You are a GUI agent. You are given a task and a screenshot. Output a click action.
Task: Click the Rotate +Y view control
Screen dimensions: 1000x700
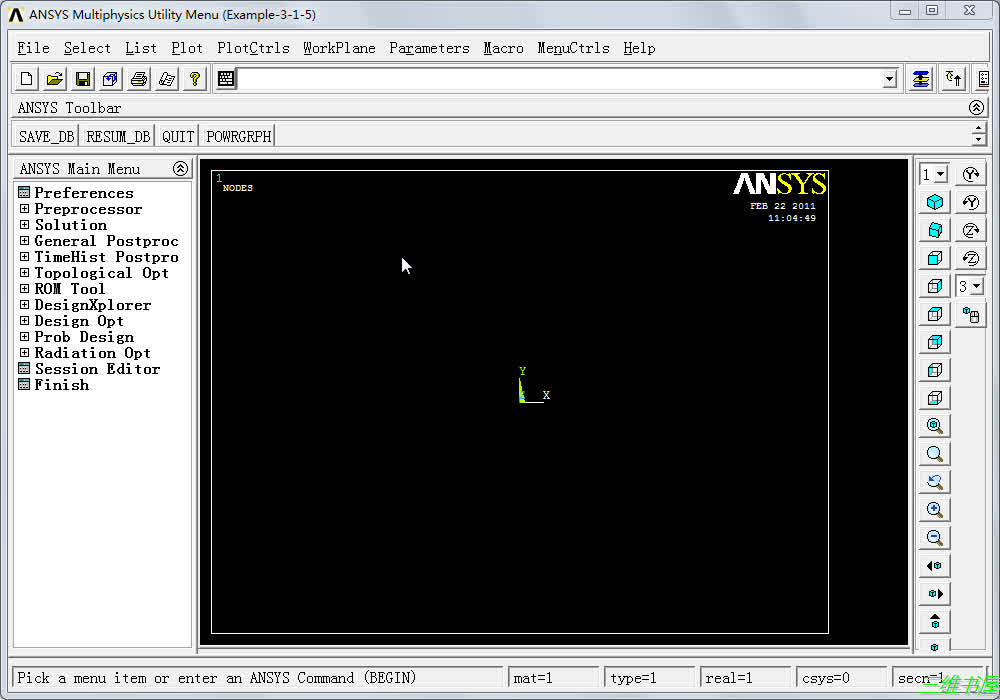[971, 173]
